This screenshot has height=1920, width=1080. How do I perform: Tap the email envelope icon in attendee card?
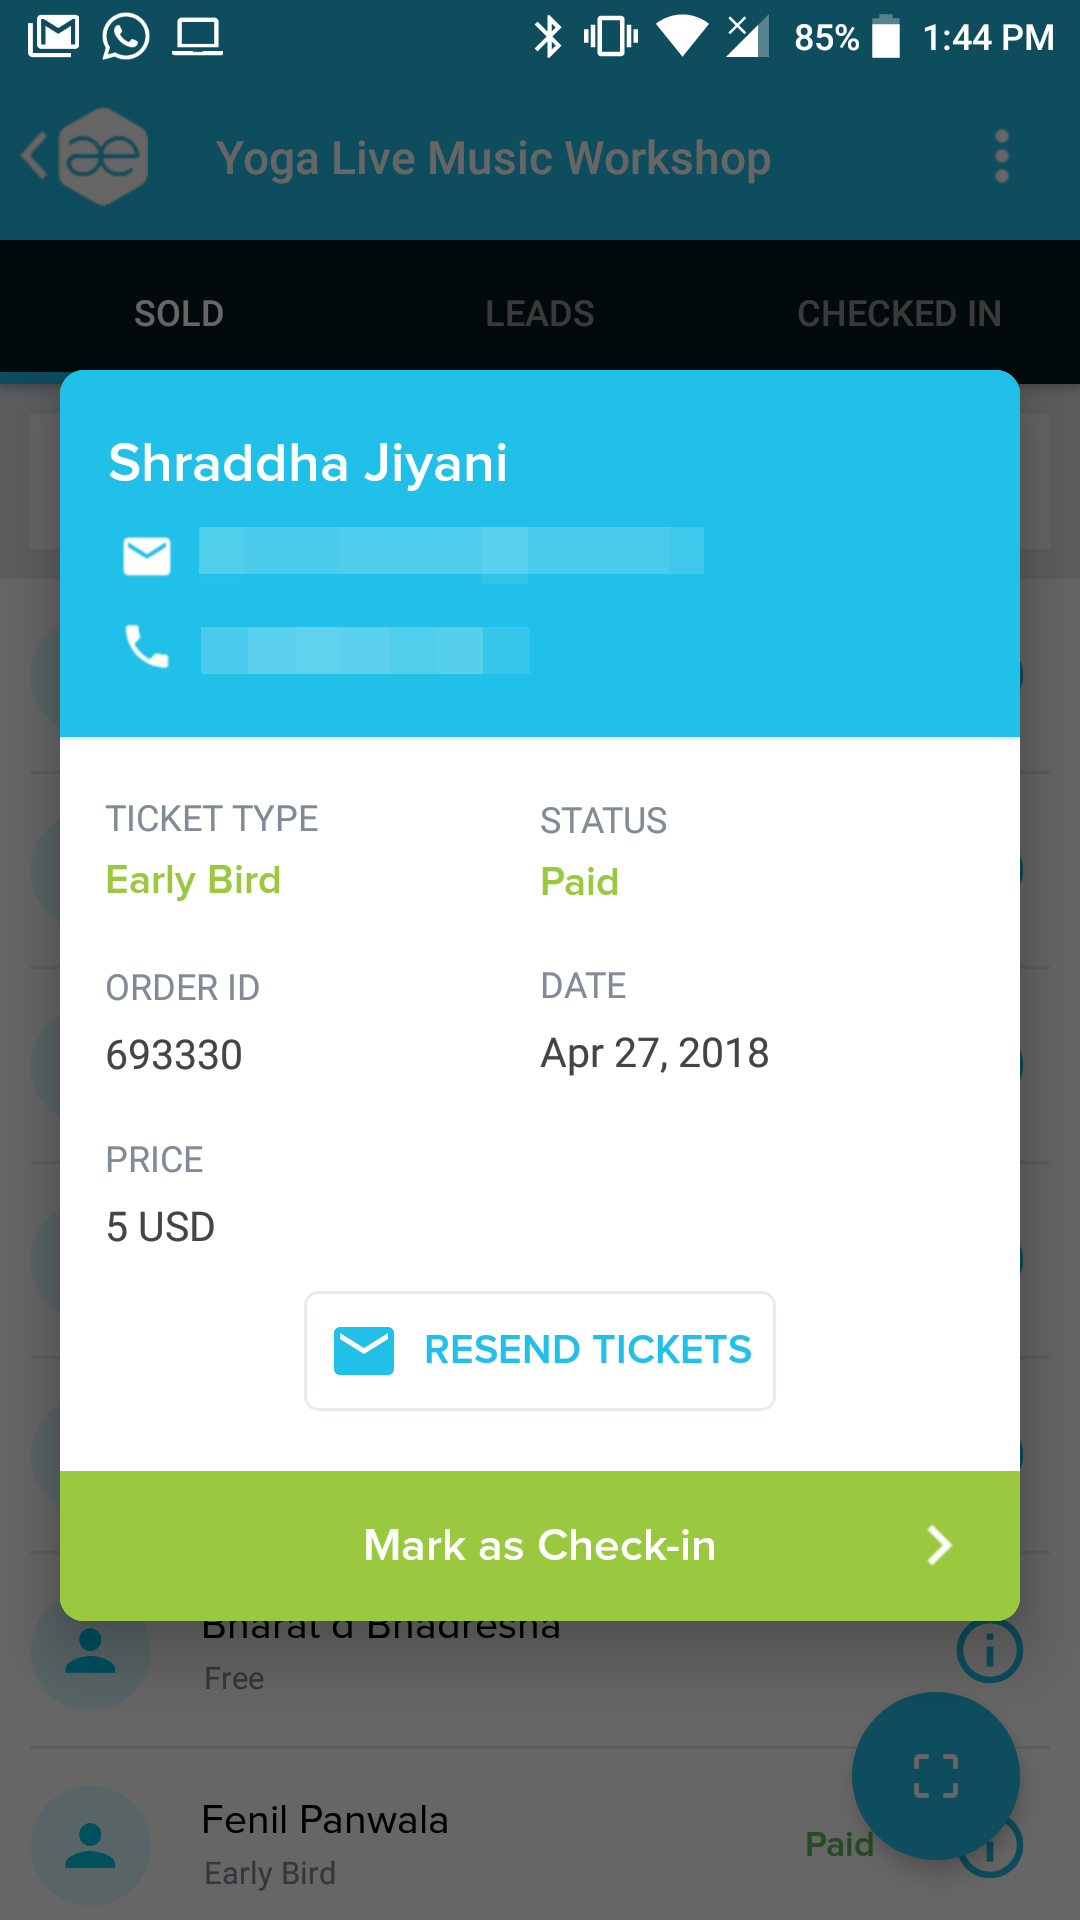click(147, 556)
